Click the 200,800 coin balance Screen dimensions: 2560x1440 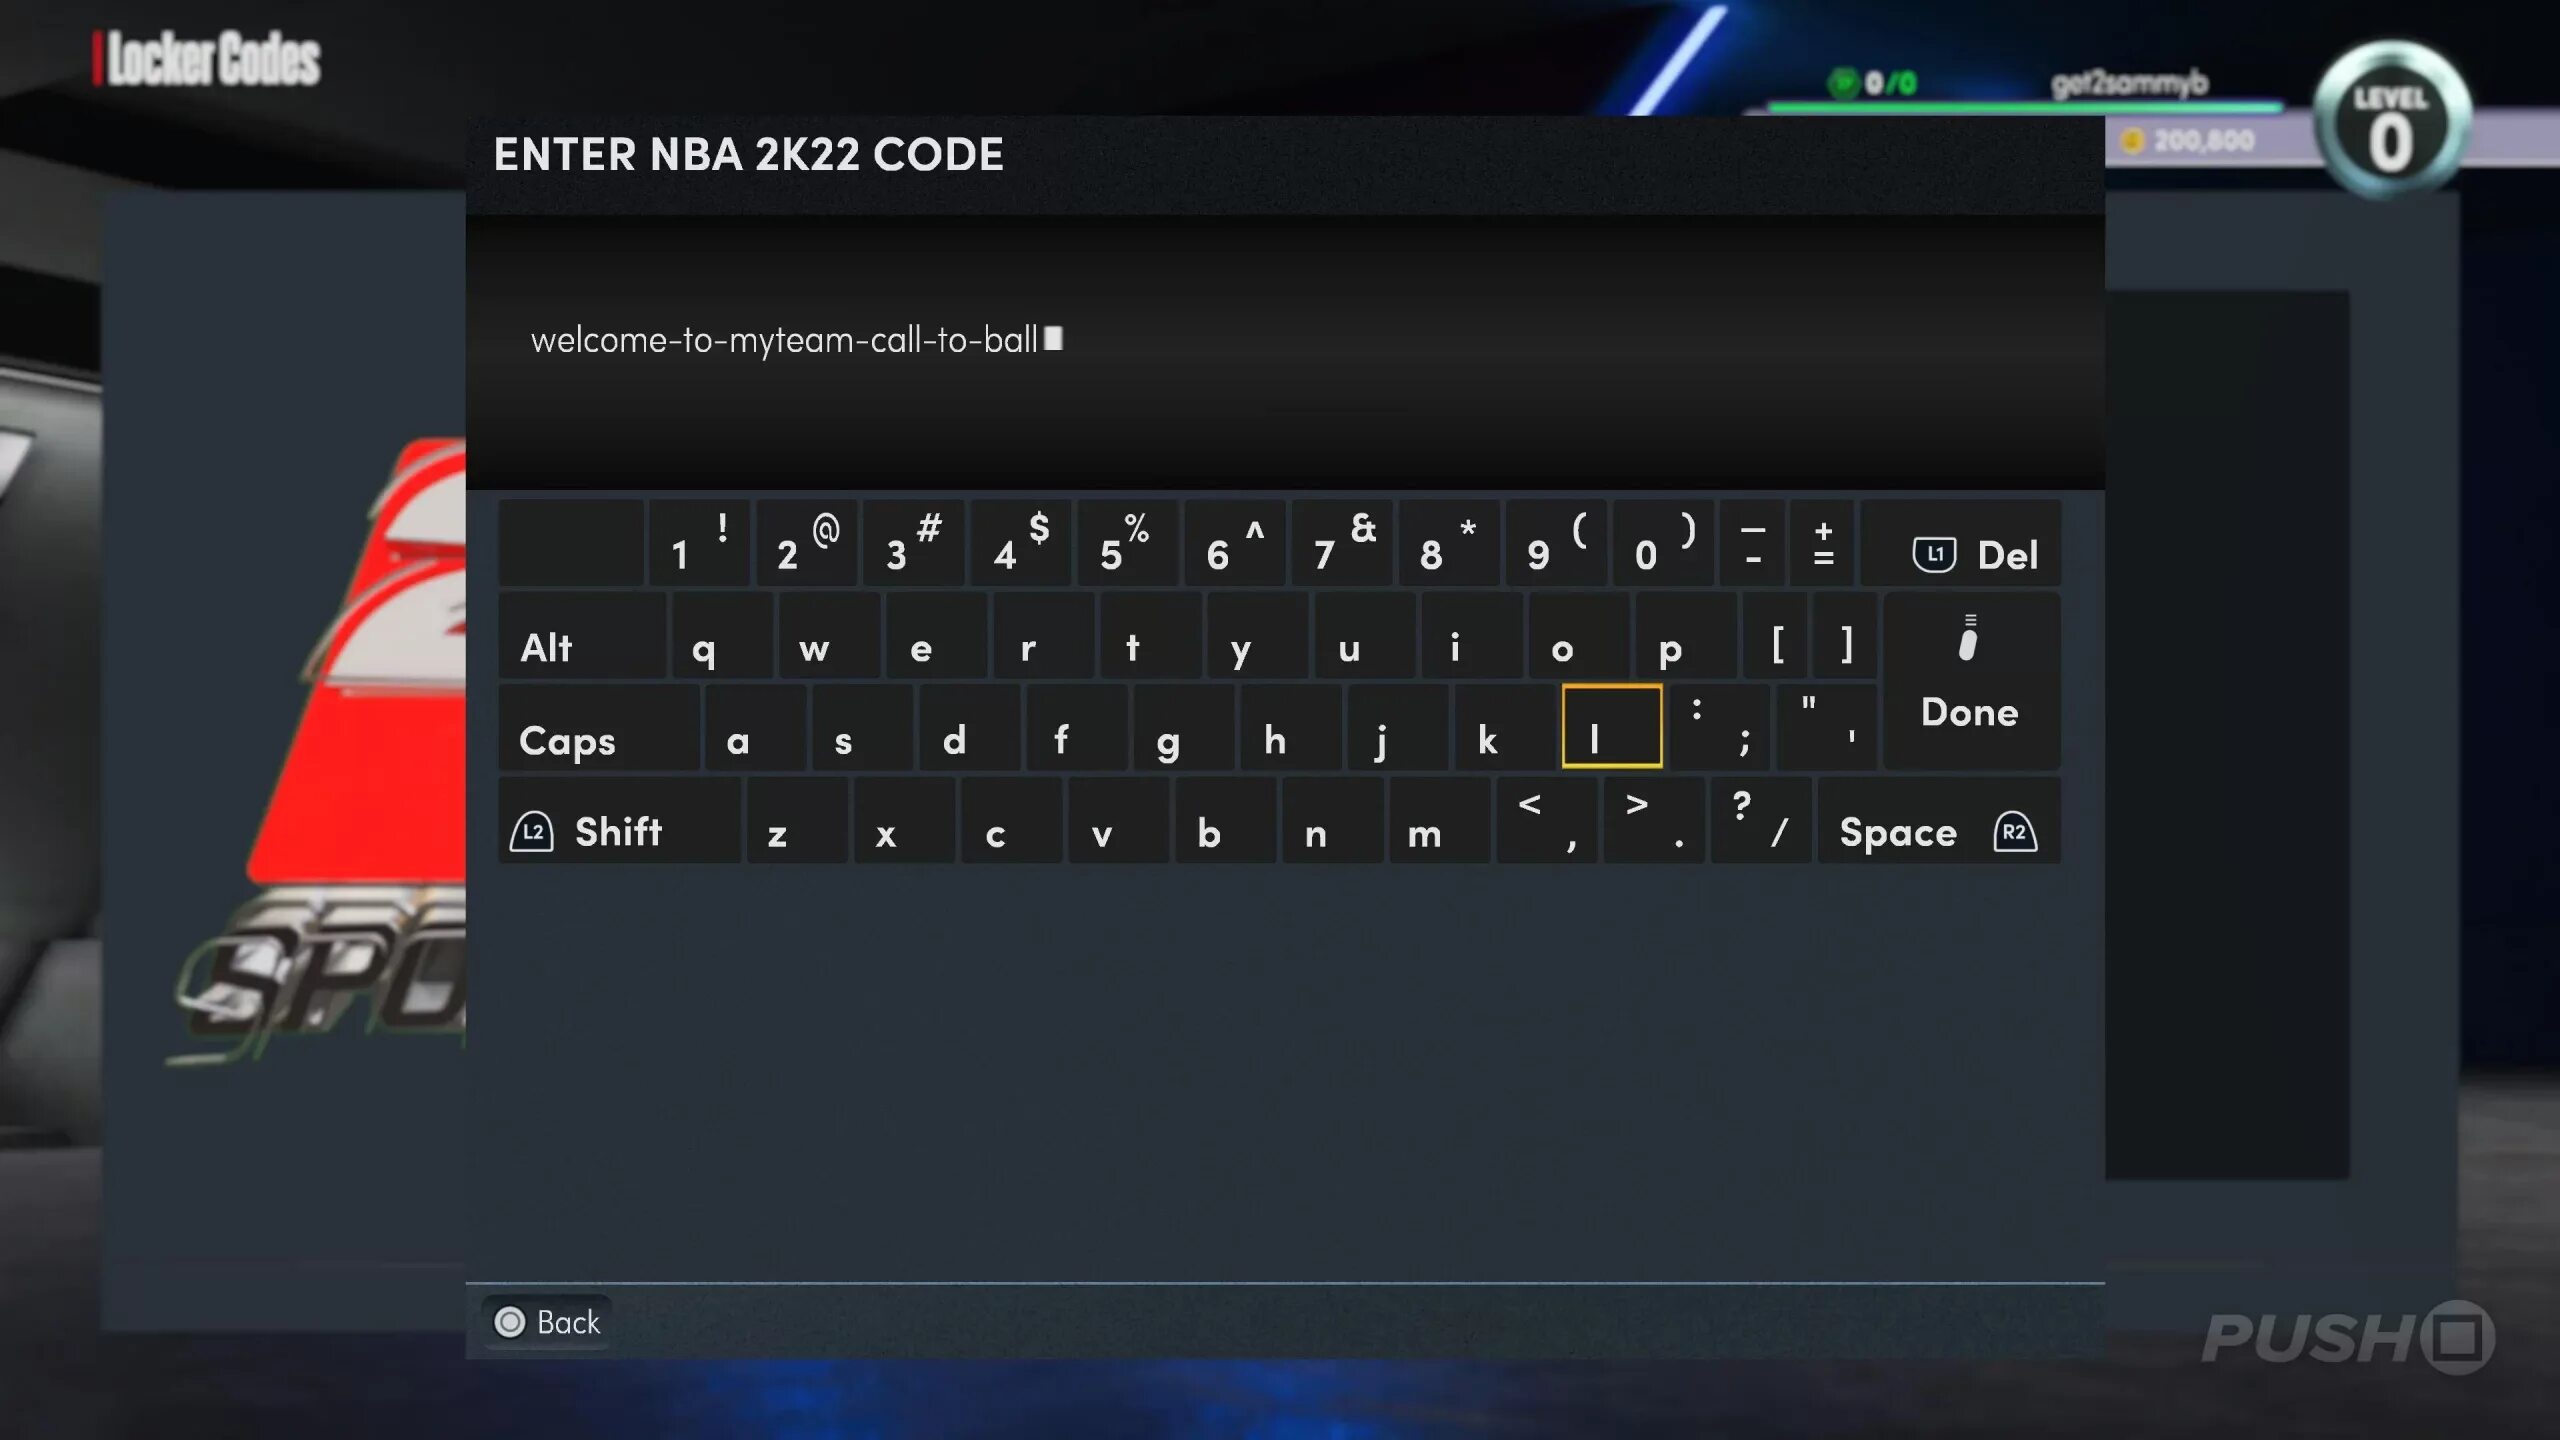tap(2190, 140)
